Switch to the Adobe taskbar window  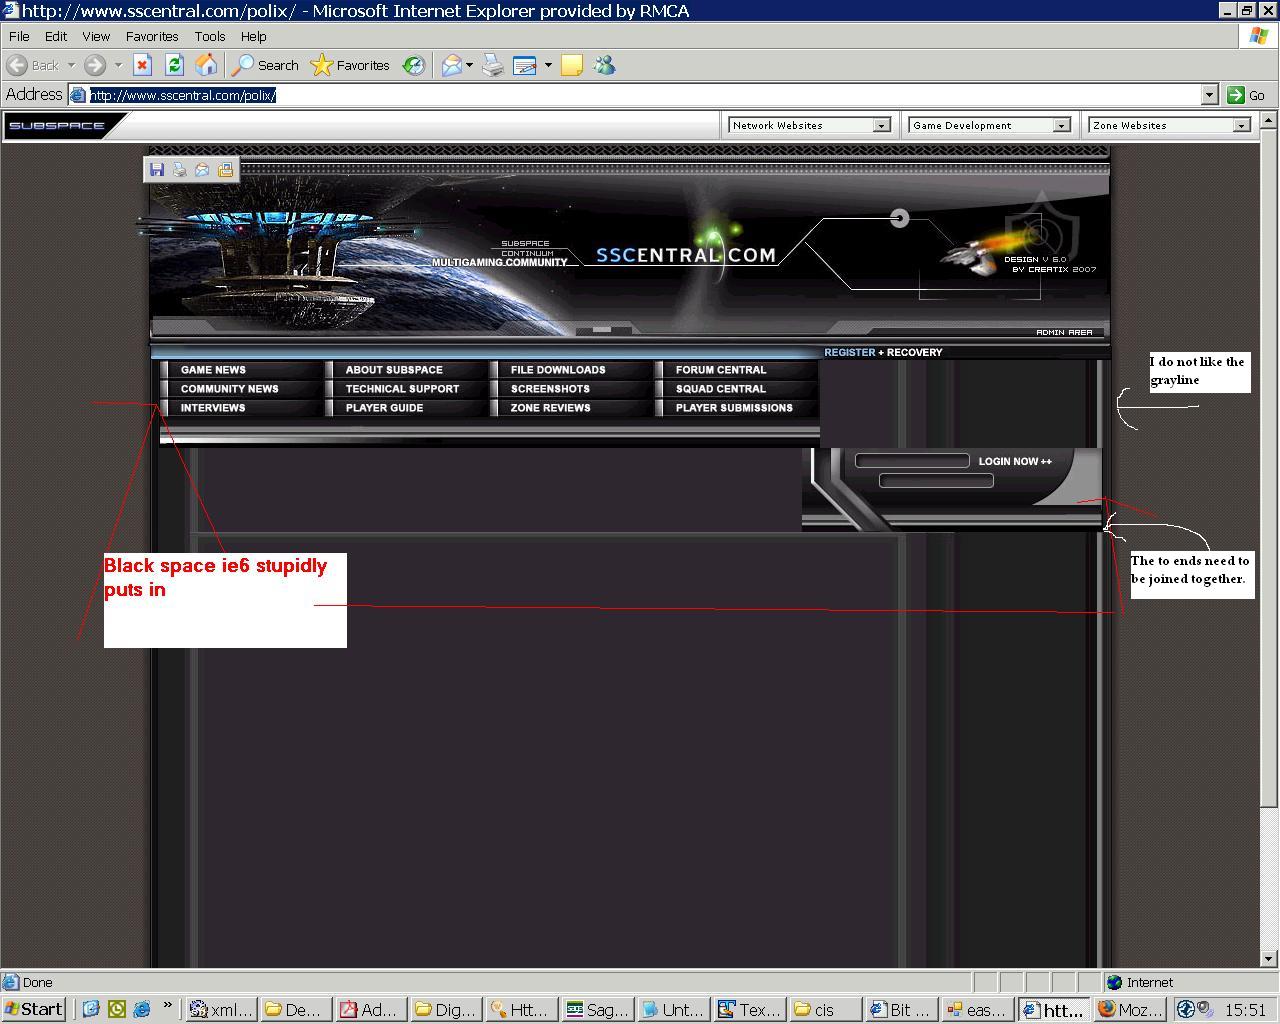point(372,1009)
